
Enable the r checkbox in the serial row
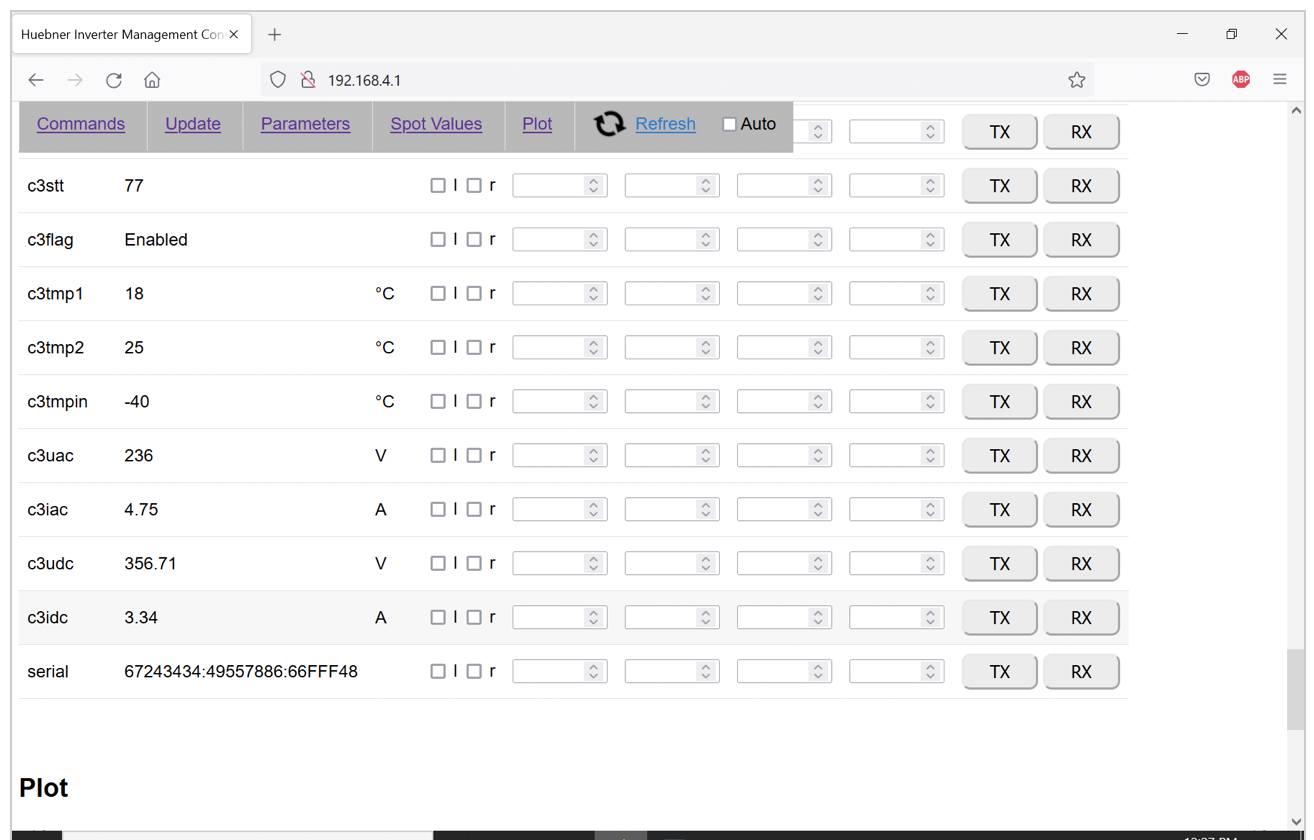(x=474, y=671)
